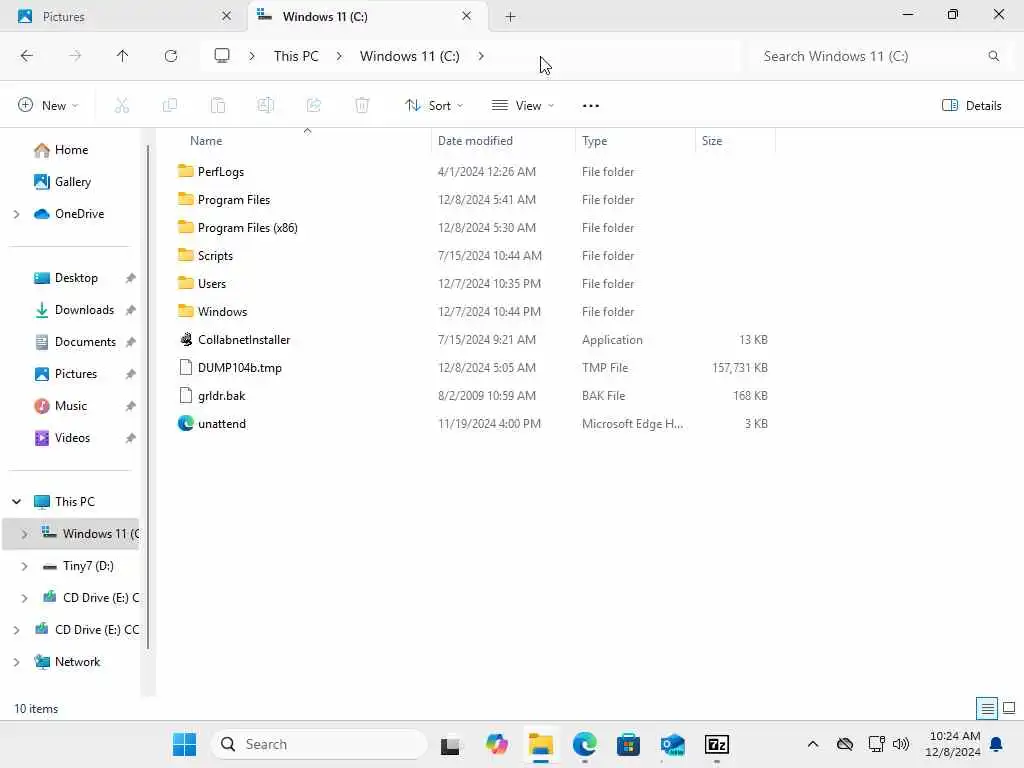The height and width of the screenshot is (768, 1024).
Task: Open the Sort dropdown menu
Action: point(434,105)
